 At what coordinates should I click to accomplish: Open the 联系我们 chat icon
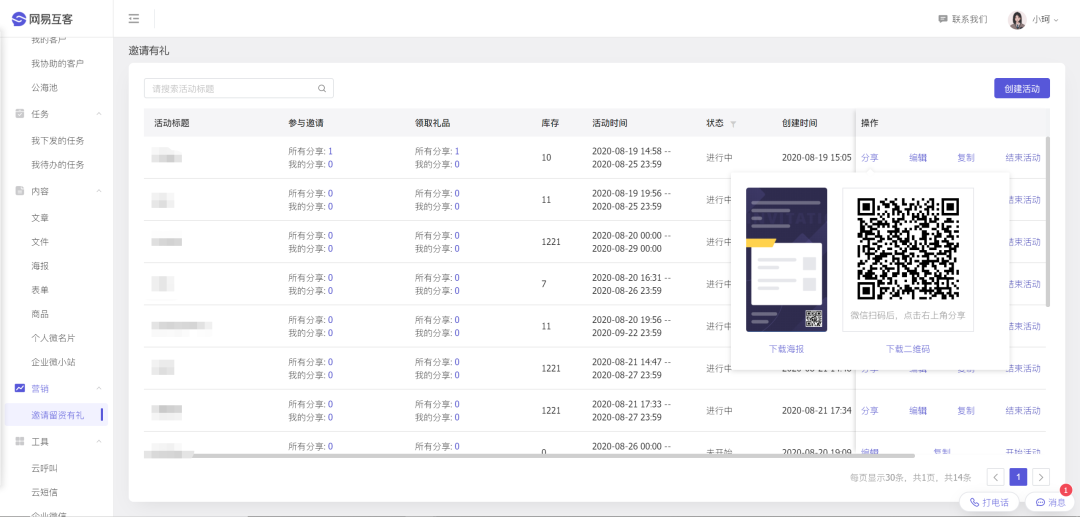pos(943,19)
